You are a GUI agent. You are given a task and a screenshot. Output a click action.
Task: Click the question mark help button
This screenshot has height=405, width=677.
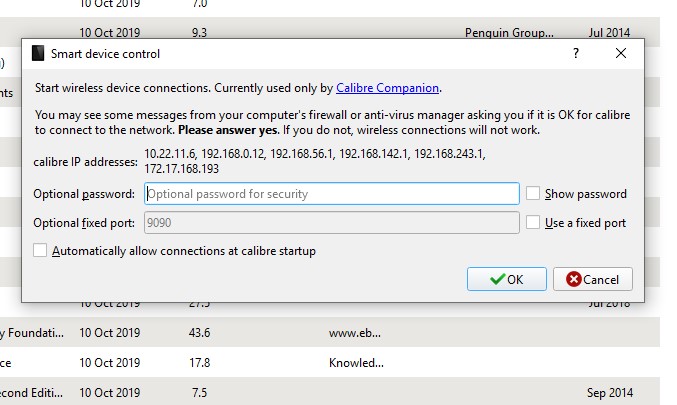tap(576, 53)
